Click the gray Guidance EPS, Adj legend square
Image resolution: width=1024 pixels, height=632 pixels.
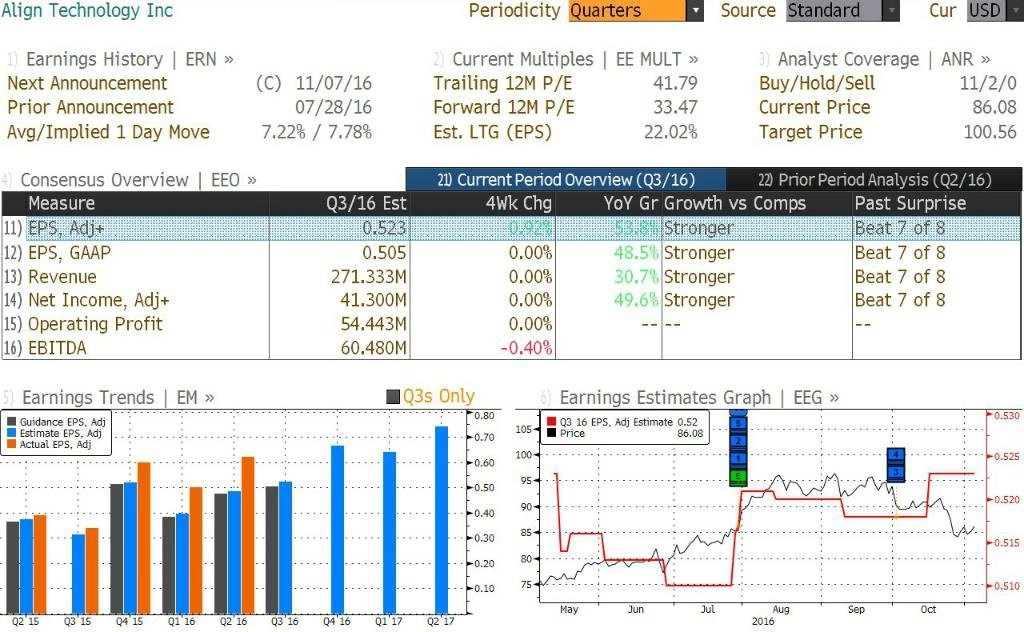click(11, 422)
